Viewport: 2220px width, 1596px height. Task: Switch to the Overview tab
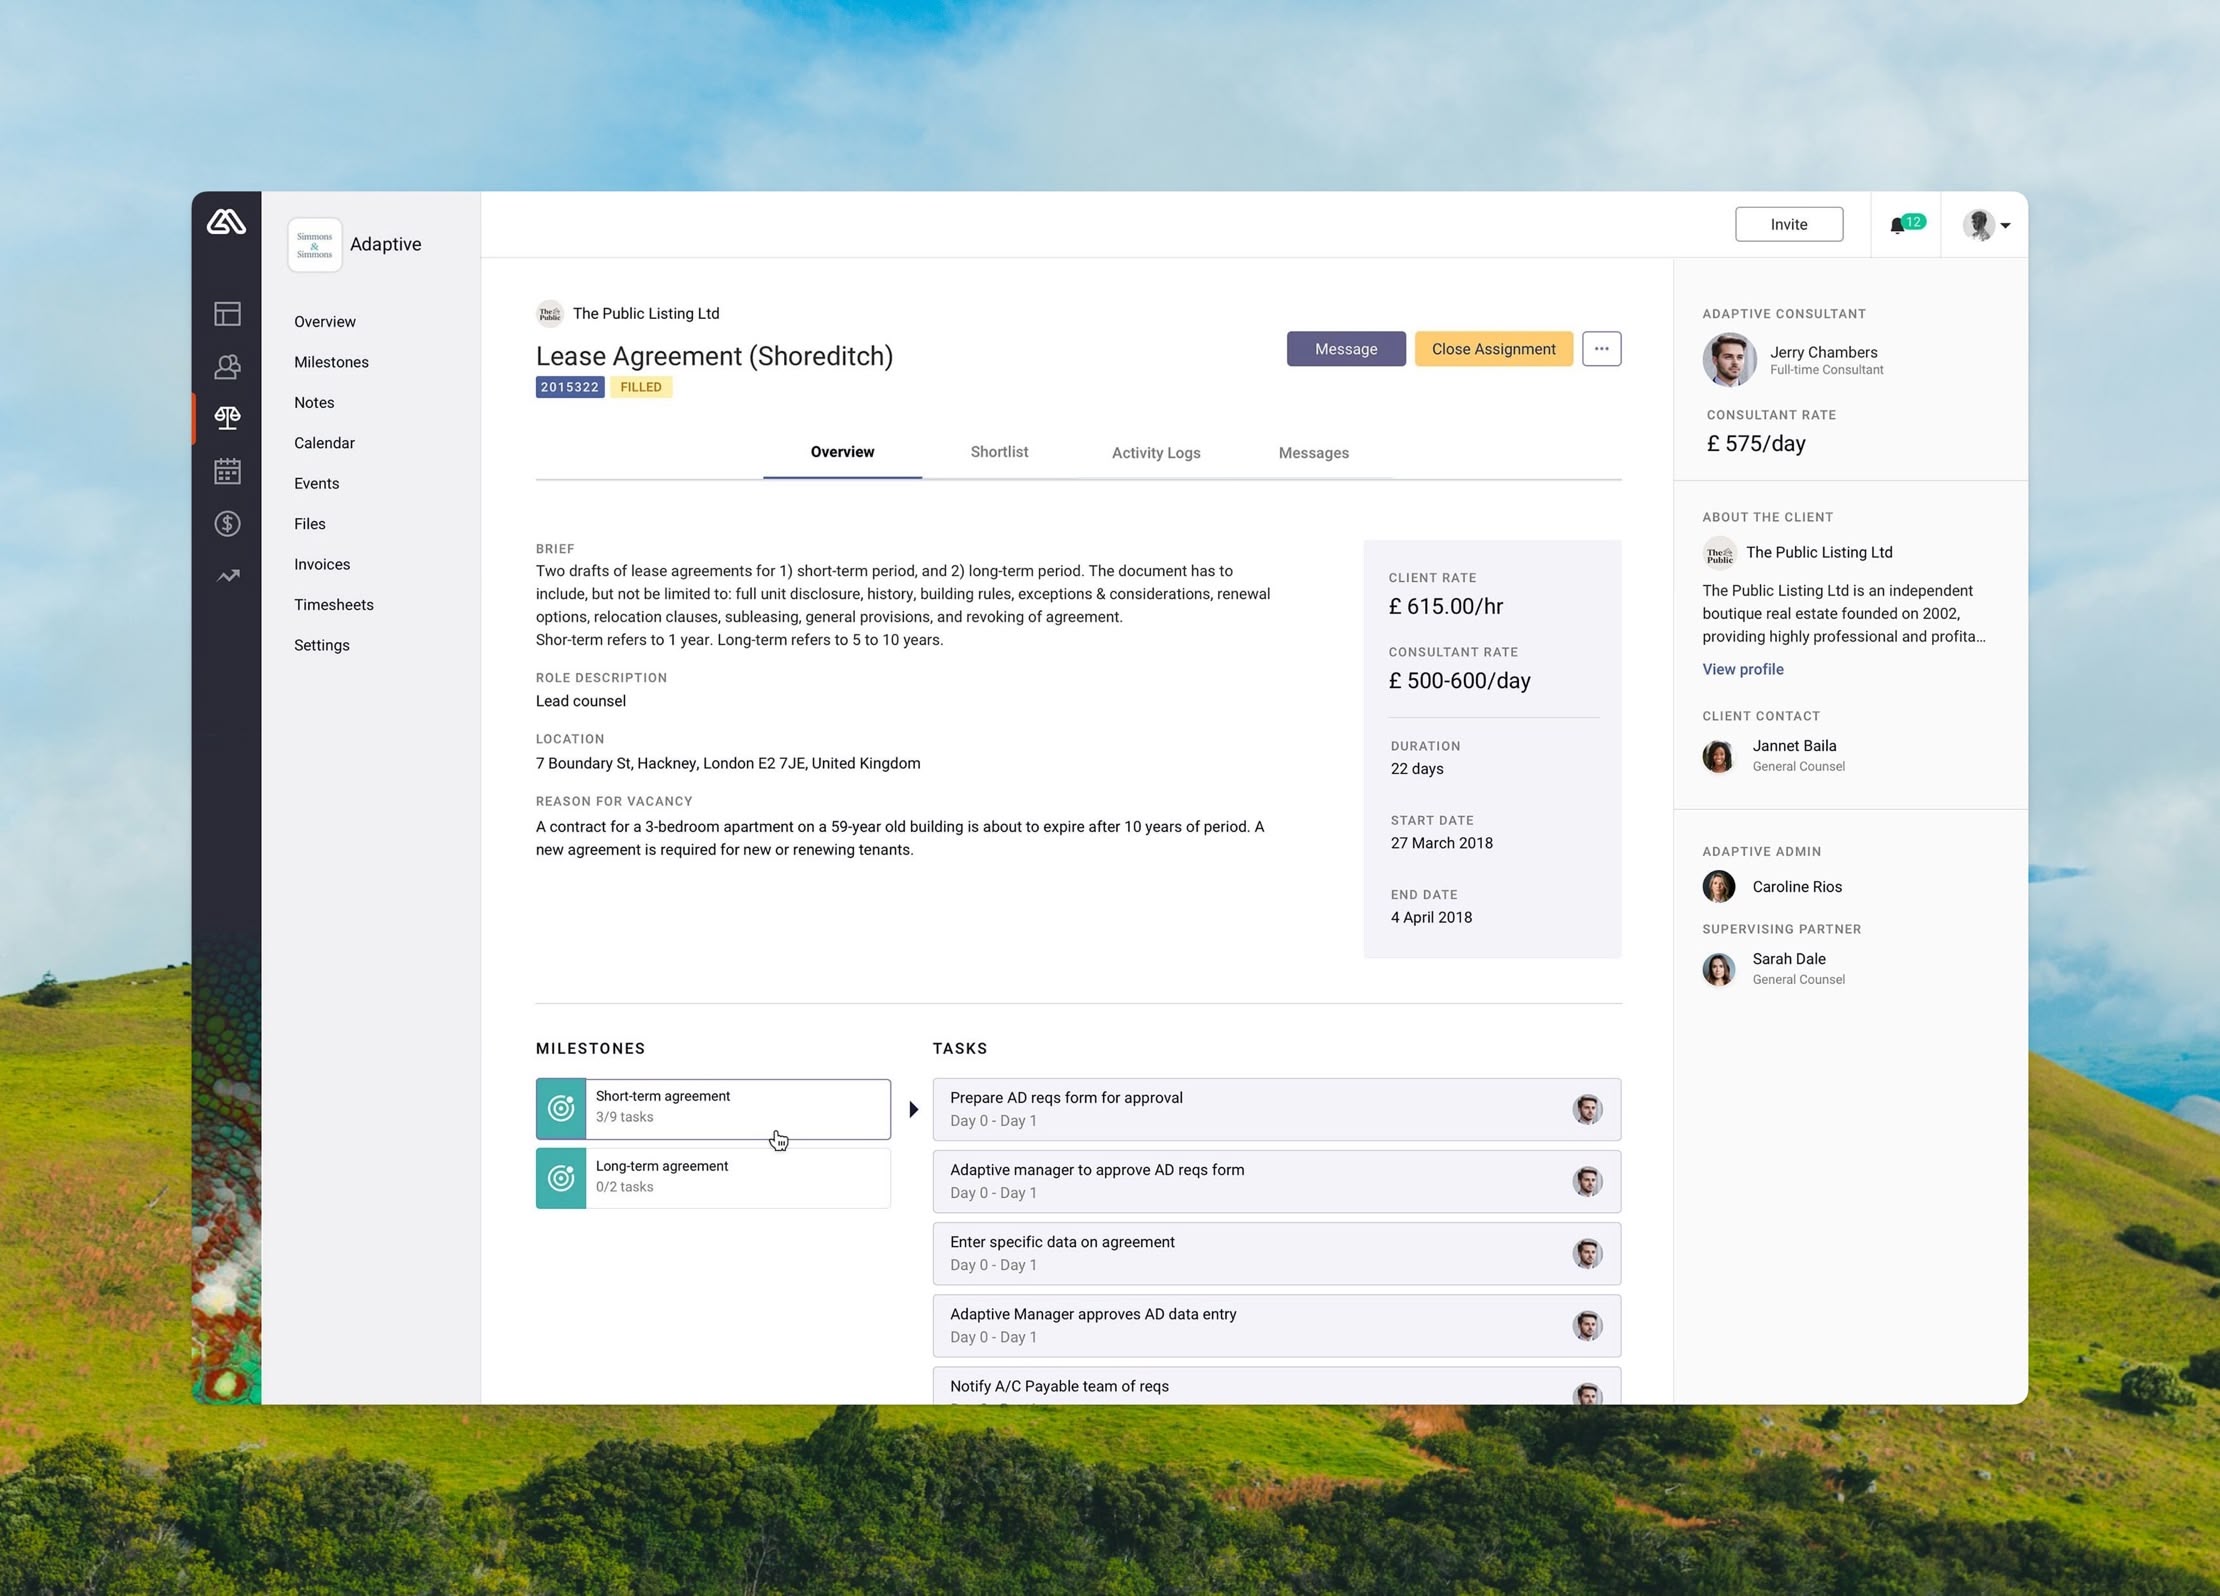[x=842, y=452]
